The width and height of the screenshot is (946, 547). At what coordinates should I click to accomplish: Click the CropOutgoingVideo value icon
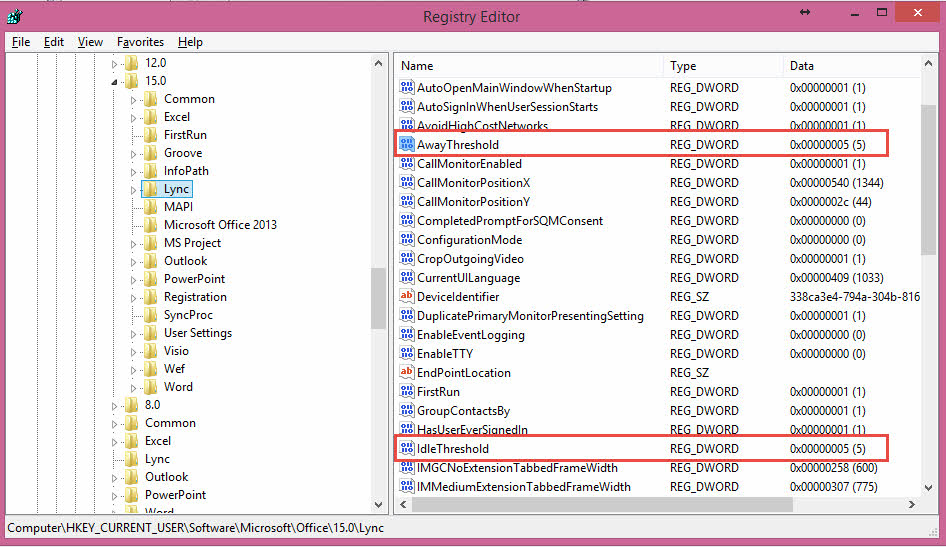pyautogui.click(x=407, y=259)
